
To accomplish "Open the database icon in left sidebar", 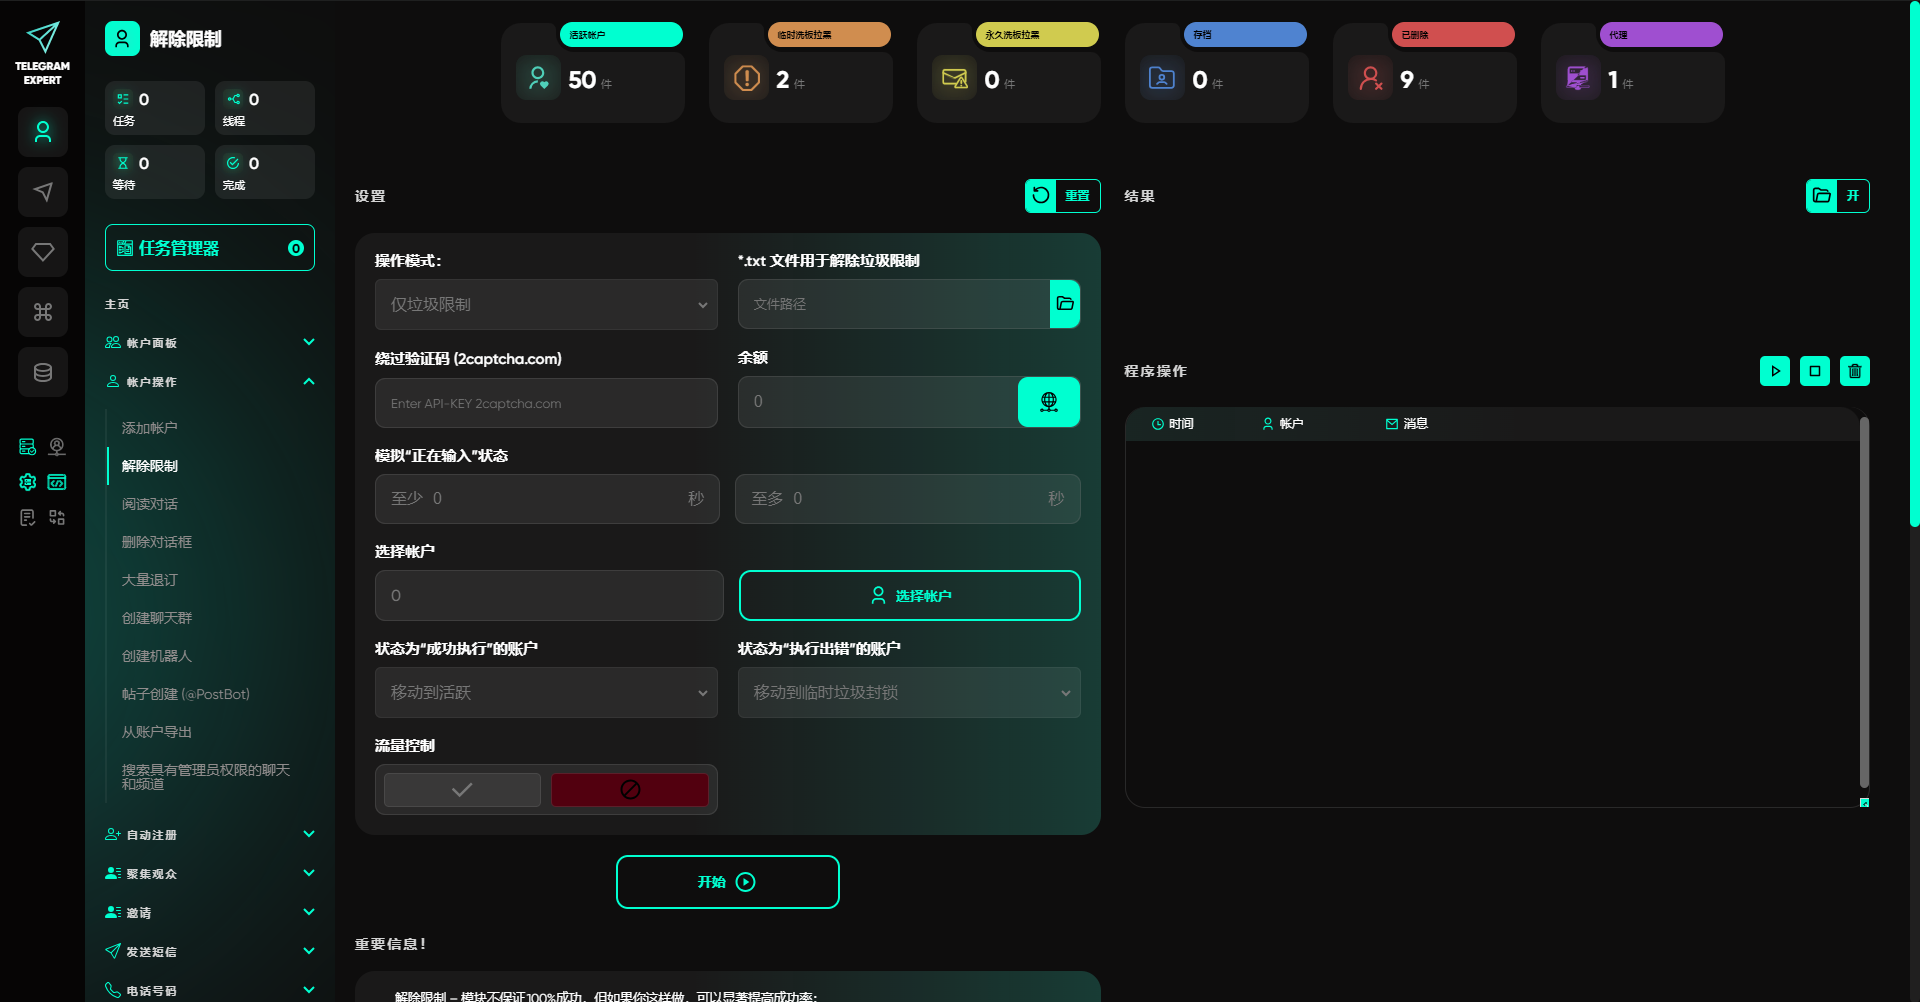I will [x=43, y=372].
